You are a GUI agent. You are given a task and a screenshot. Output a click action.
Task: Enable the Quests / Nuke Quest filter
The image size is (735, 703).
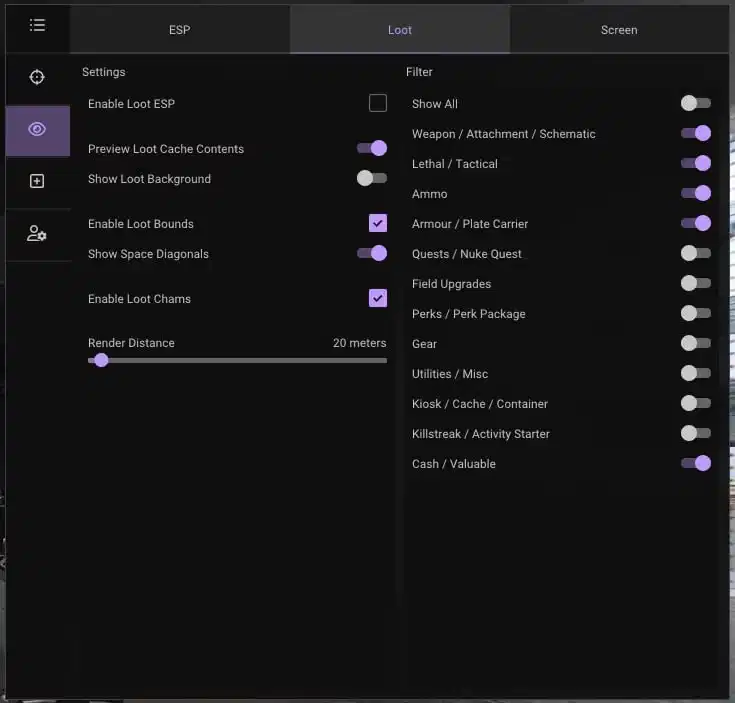(696, 253)
